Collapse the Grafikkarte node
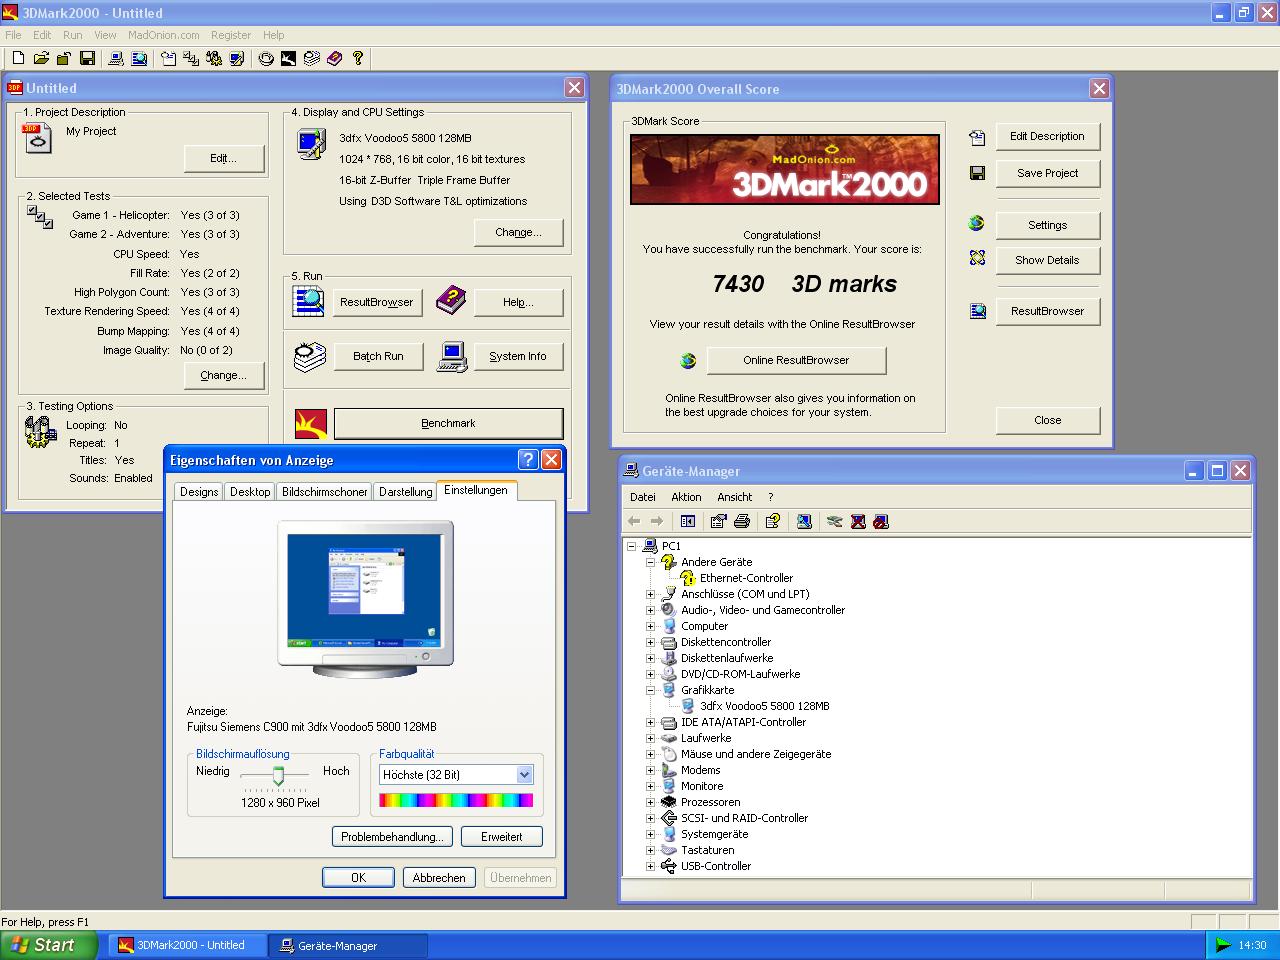 coord(650,690)
